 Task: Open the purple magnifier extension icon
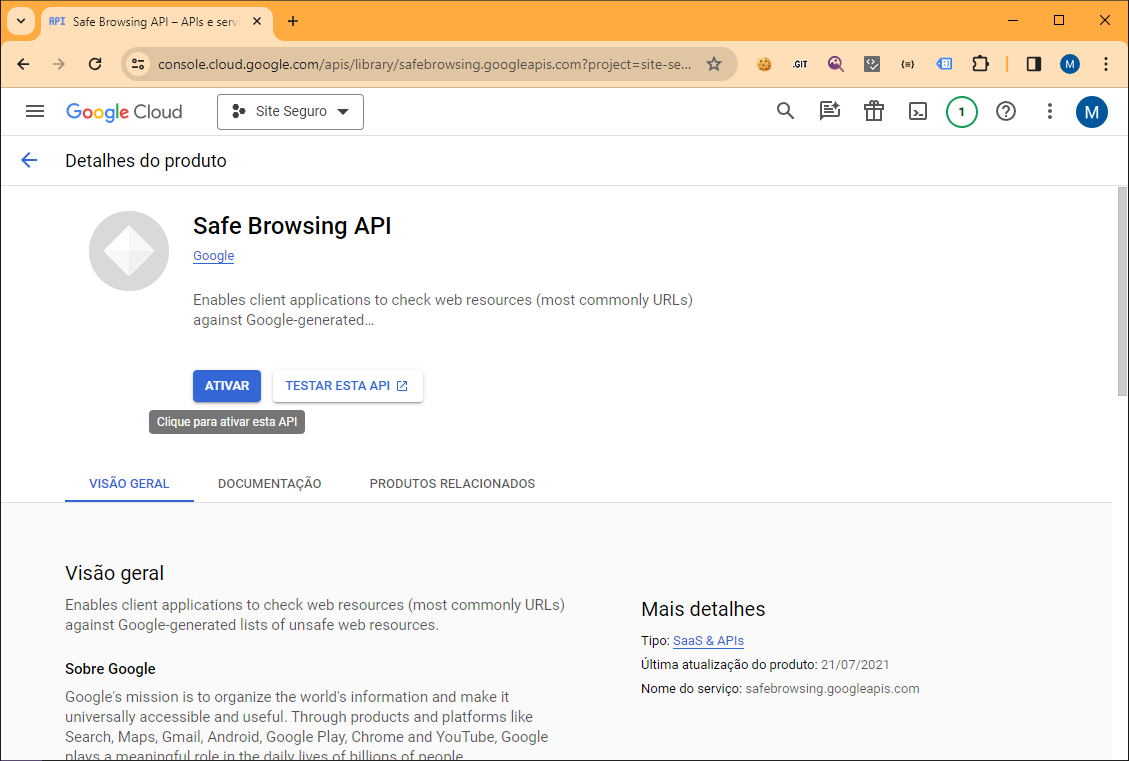835,64
